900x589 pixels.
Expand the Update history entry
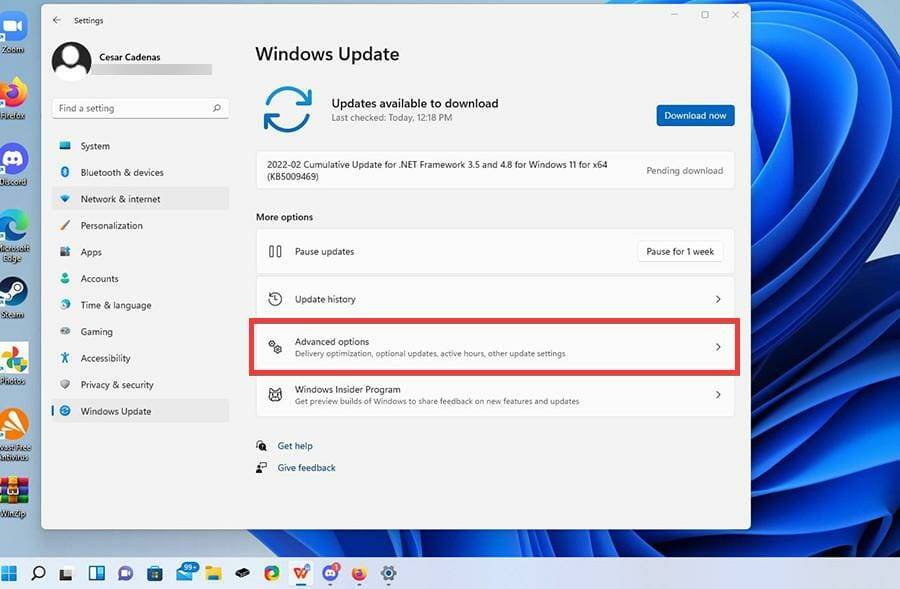tap(717, 299)
